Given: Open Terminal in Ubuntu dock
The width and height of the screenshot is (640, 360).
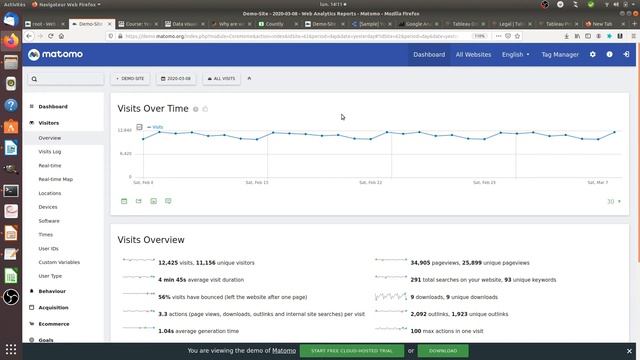Looking at the screenshot, I should point(11,191).
